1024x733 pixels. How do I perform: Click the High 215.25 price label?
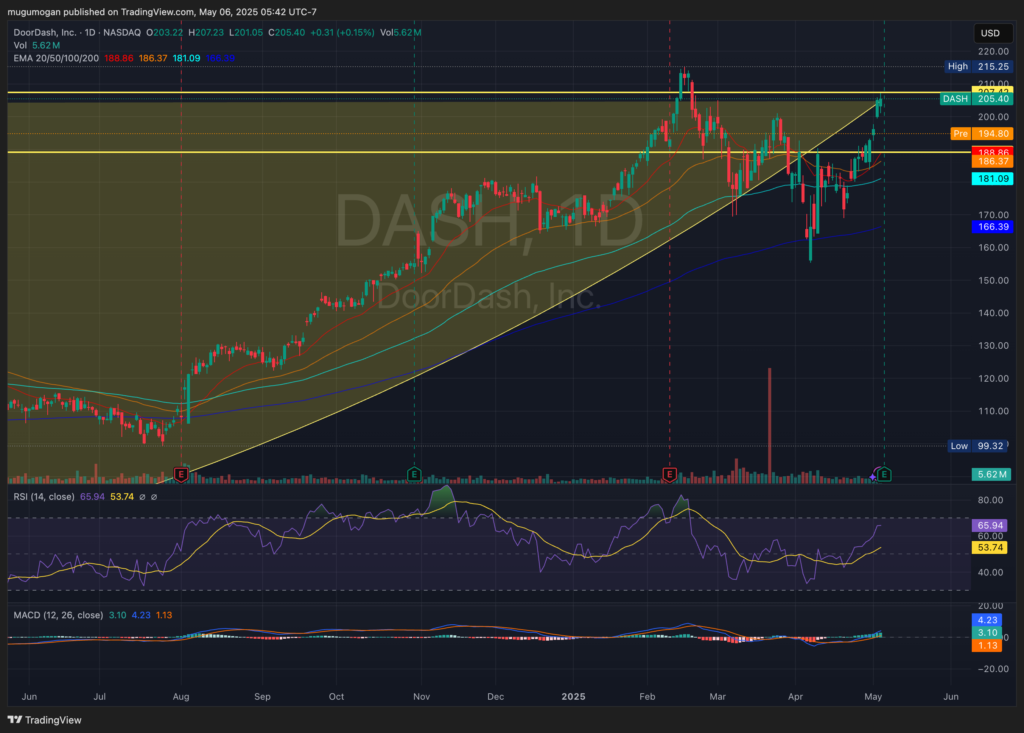(979, 66)
